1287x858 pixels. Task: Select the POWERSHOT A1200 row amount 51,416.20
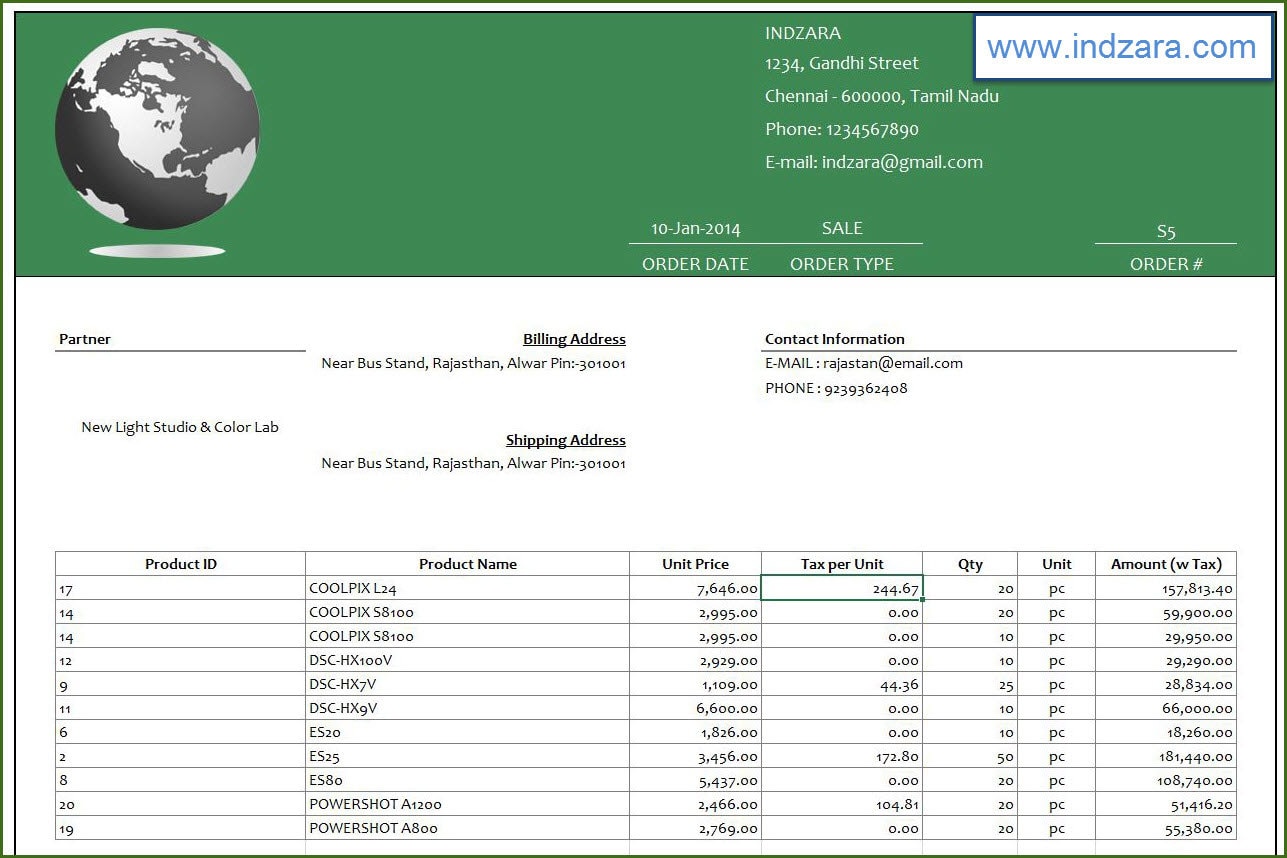1197,804
